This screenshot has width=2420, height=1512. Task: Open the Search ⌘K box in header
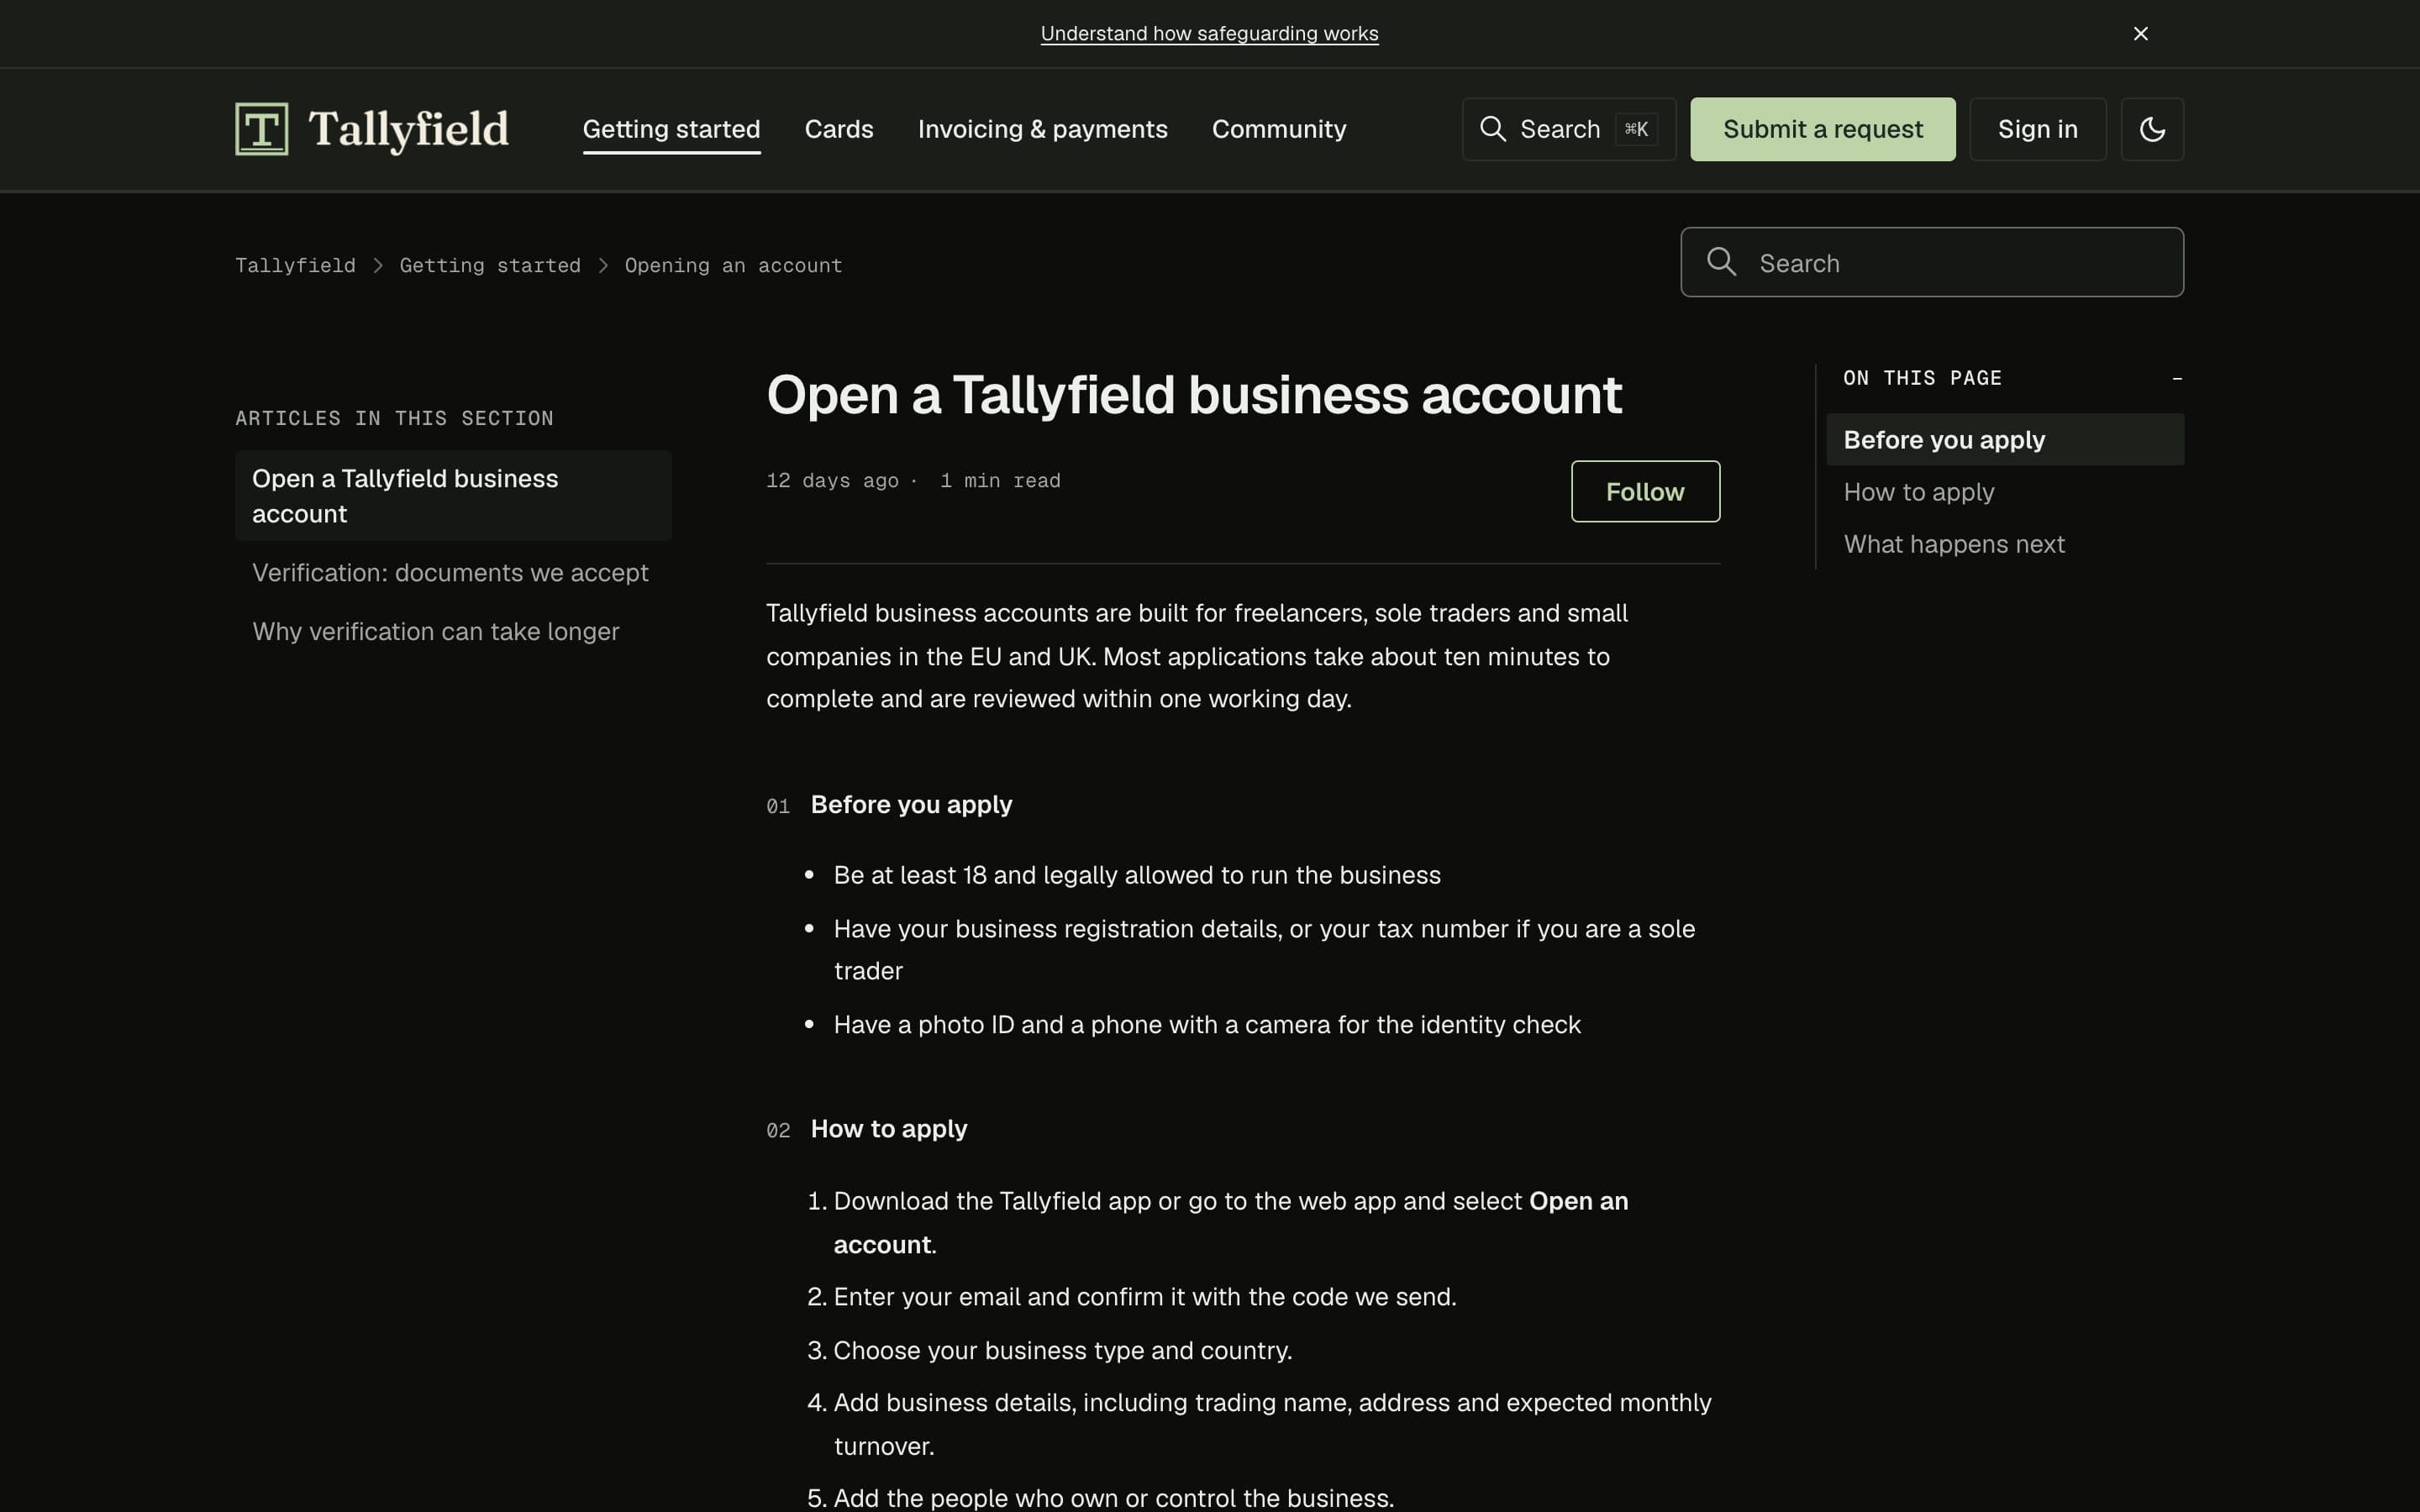coord(1568,129)
